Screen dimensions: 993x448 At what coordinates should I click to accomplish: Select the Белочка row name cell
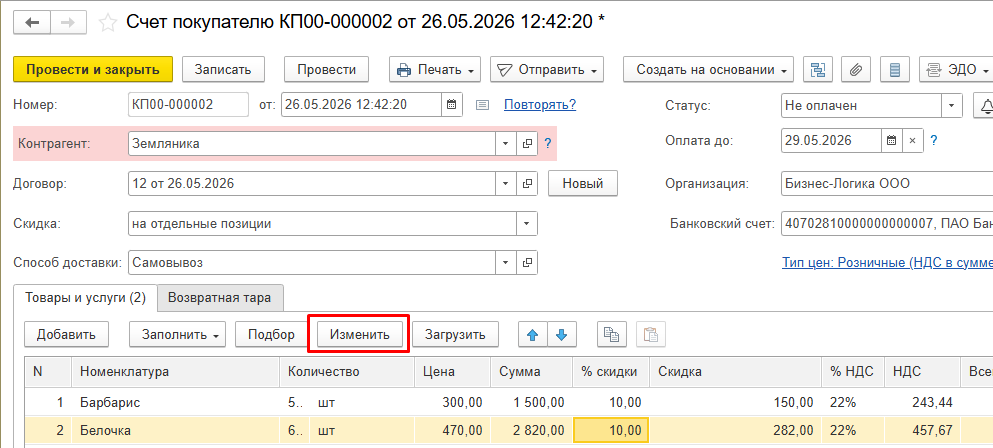176,431
